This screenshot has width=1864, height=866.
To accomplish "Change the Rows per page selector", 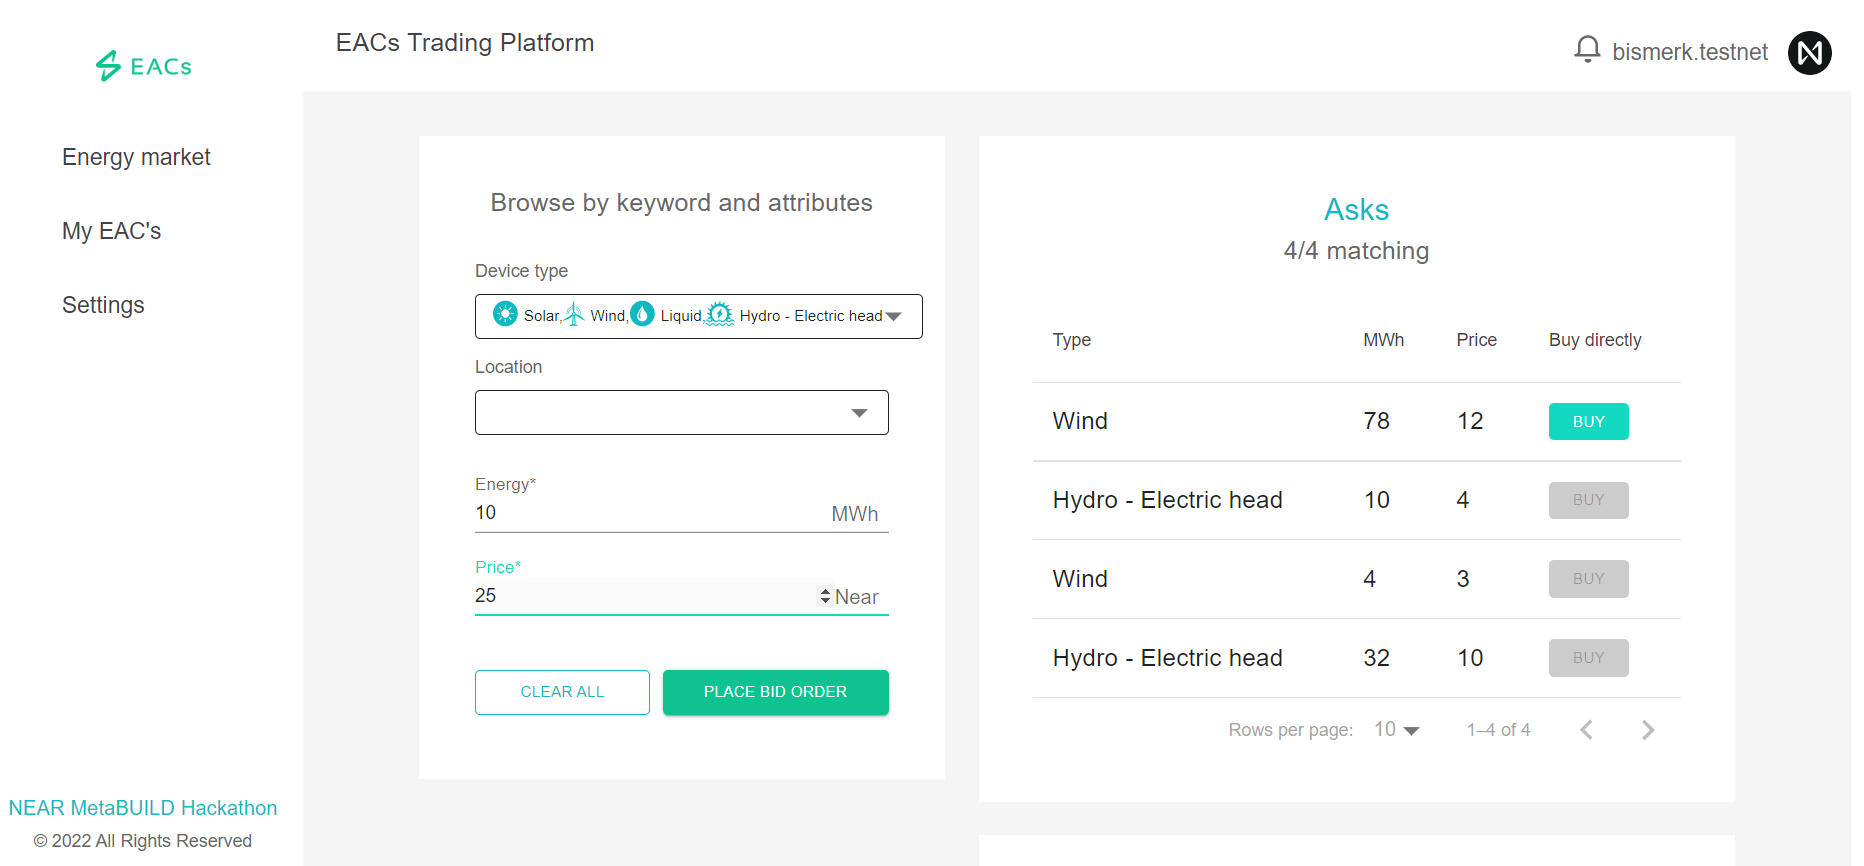I will (1397, 730).
